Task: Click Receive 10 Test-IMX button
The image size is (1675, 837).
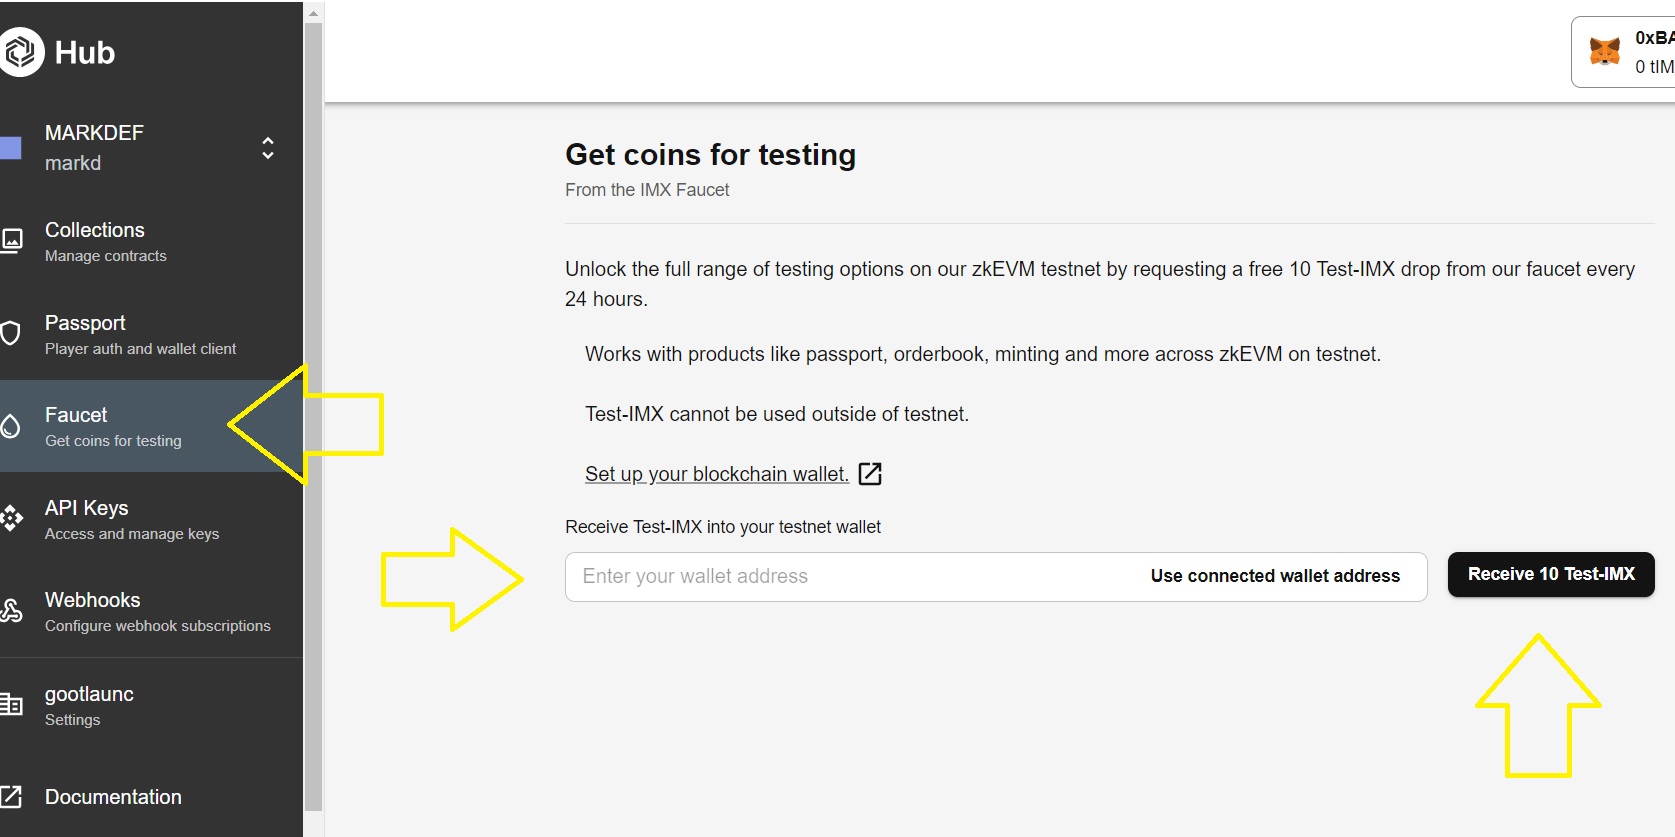Action: (x=1551, y=574)
